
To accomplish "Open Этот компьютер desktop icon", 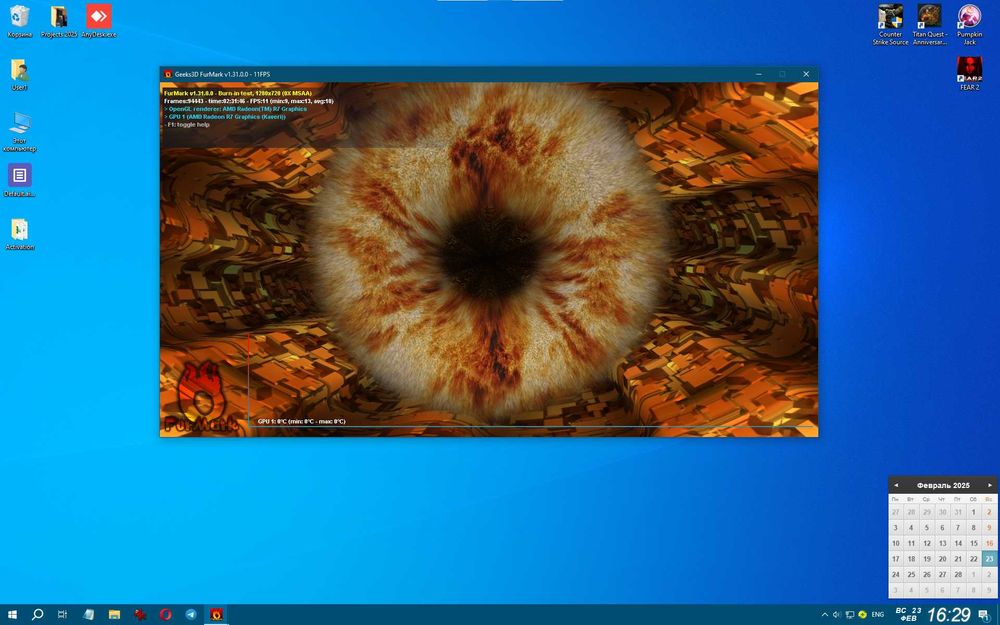I will (x=20, y=132).
